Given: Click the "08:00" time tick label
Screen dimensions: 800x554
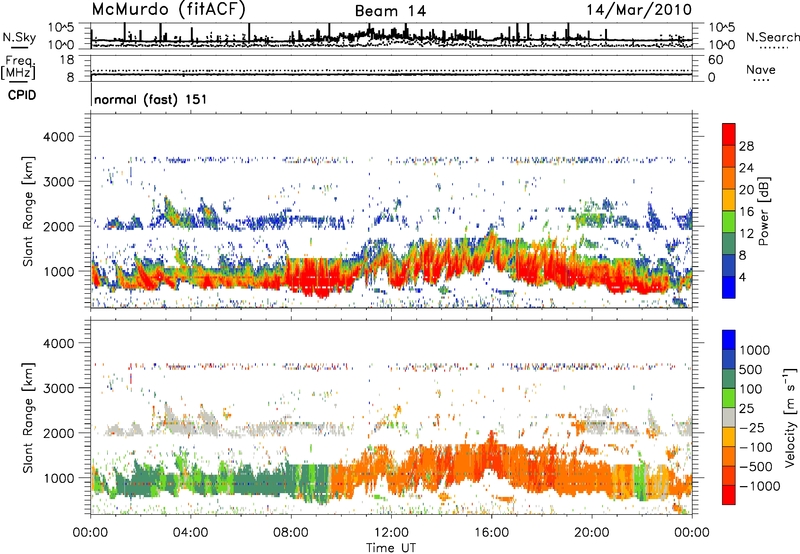Looking at the screenshot, I should click(x=291, y=533).
